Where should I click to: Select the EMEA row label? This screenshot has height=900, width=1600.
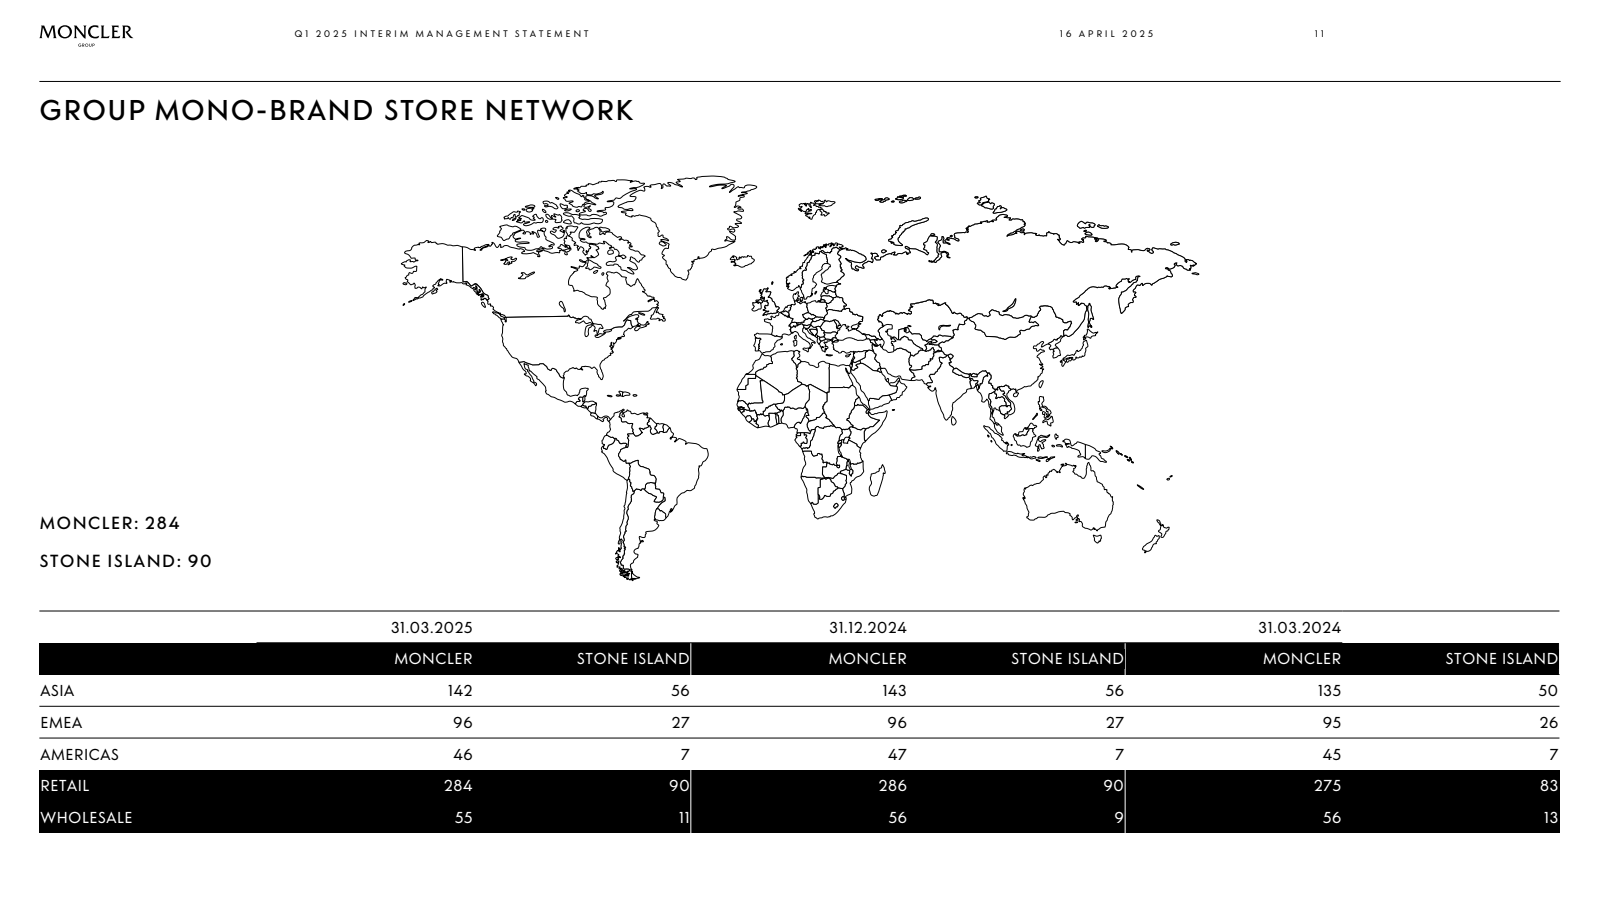point(61,723)
